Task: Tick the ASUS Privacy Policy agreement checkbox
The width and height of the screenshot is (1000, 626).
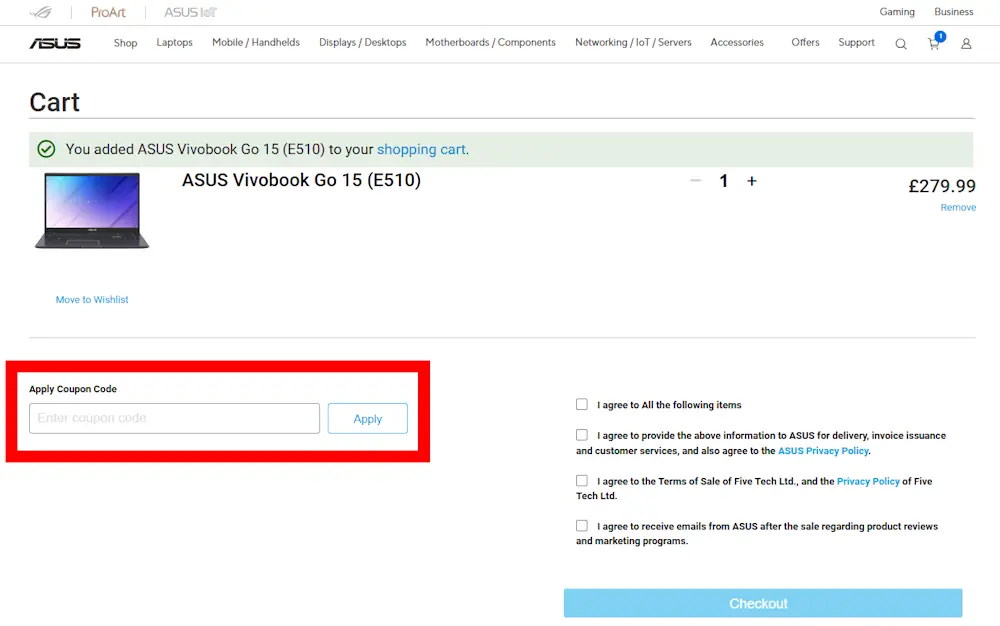Action: [x=582, y=435]
